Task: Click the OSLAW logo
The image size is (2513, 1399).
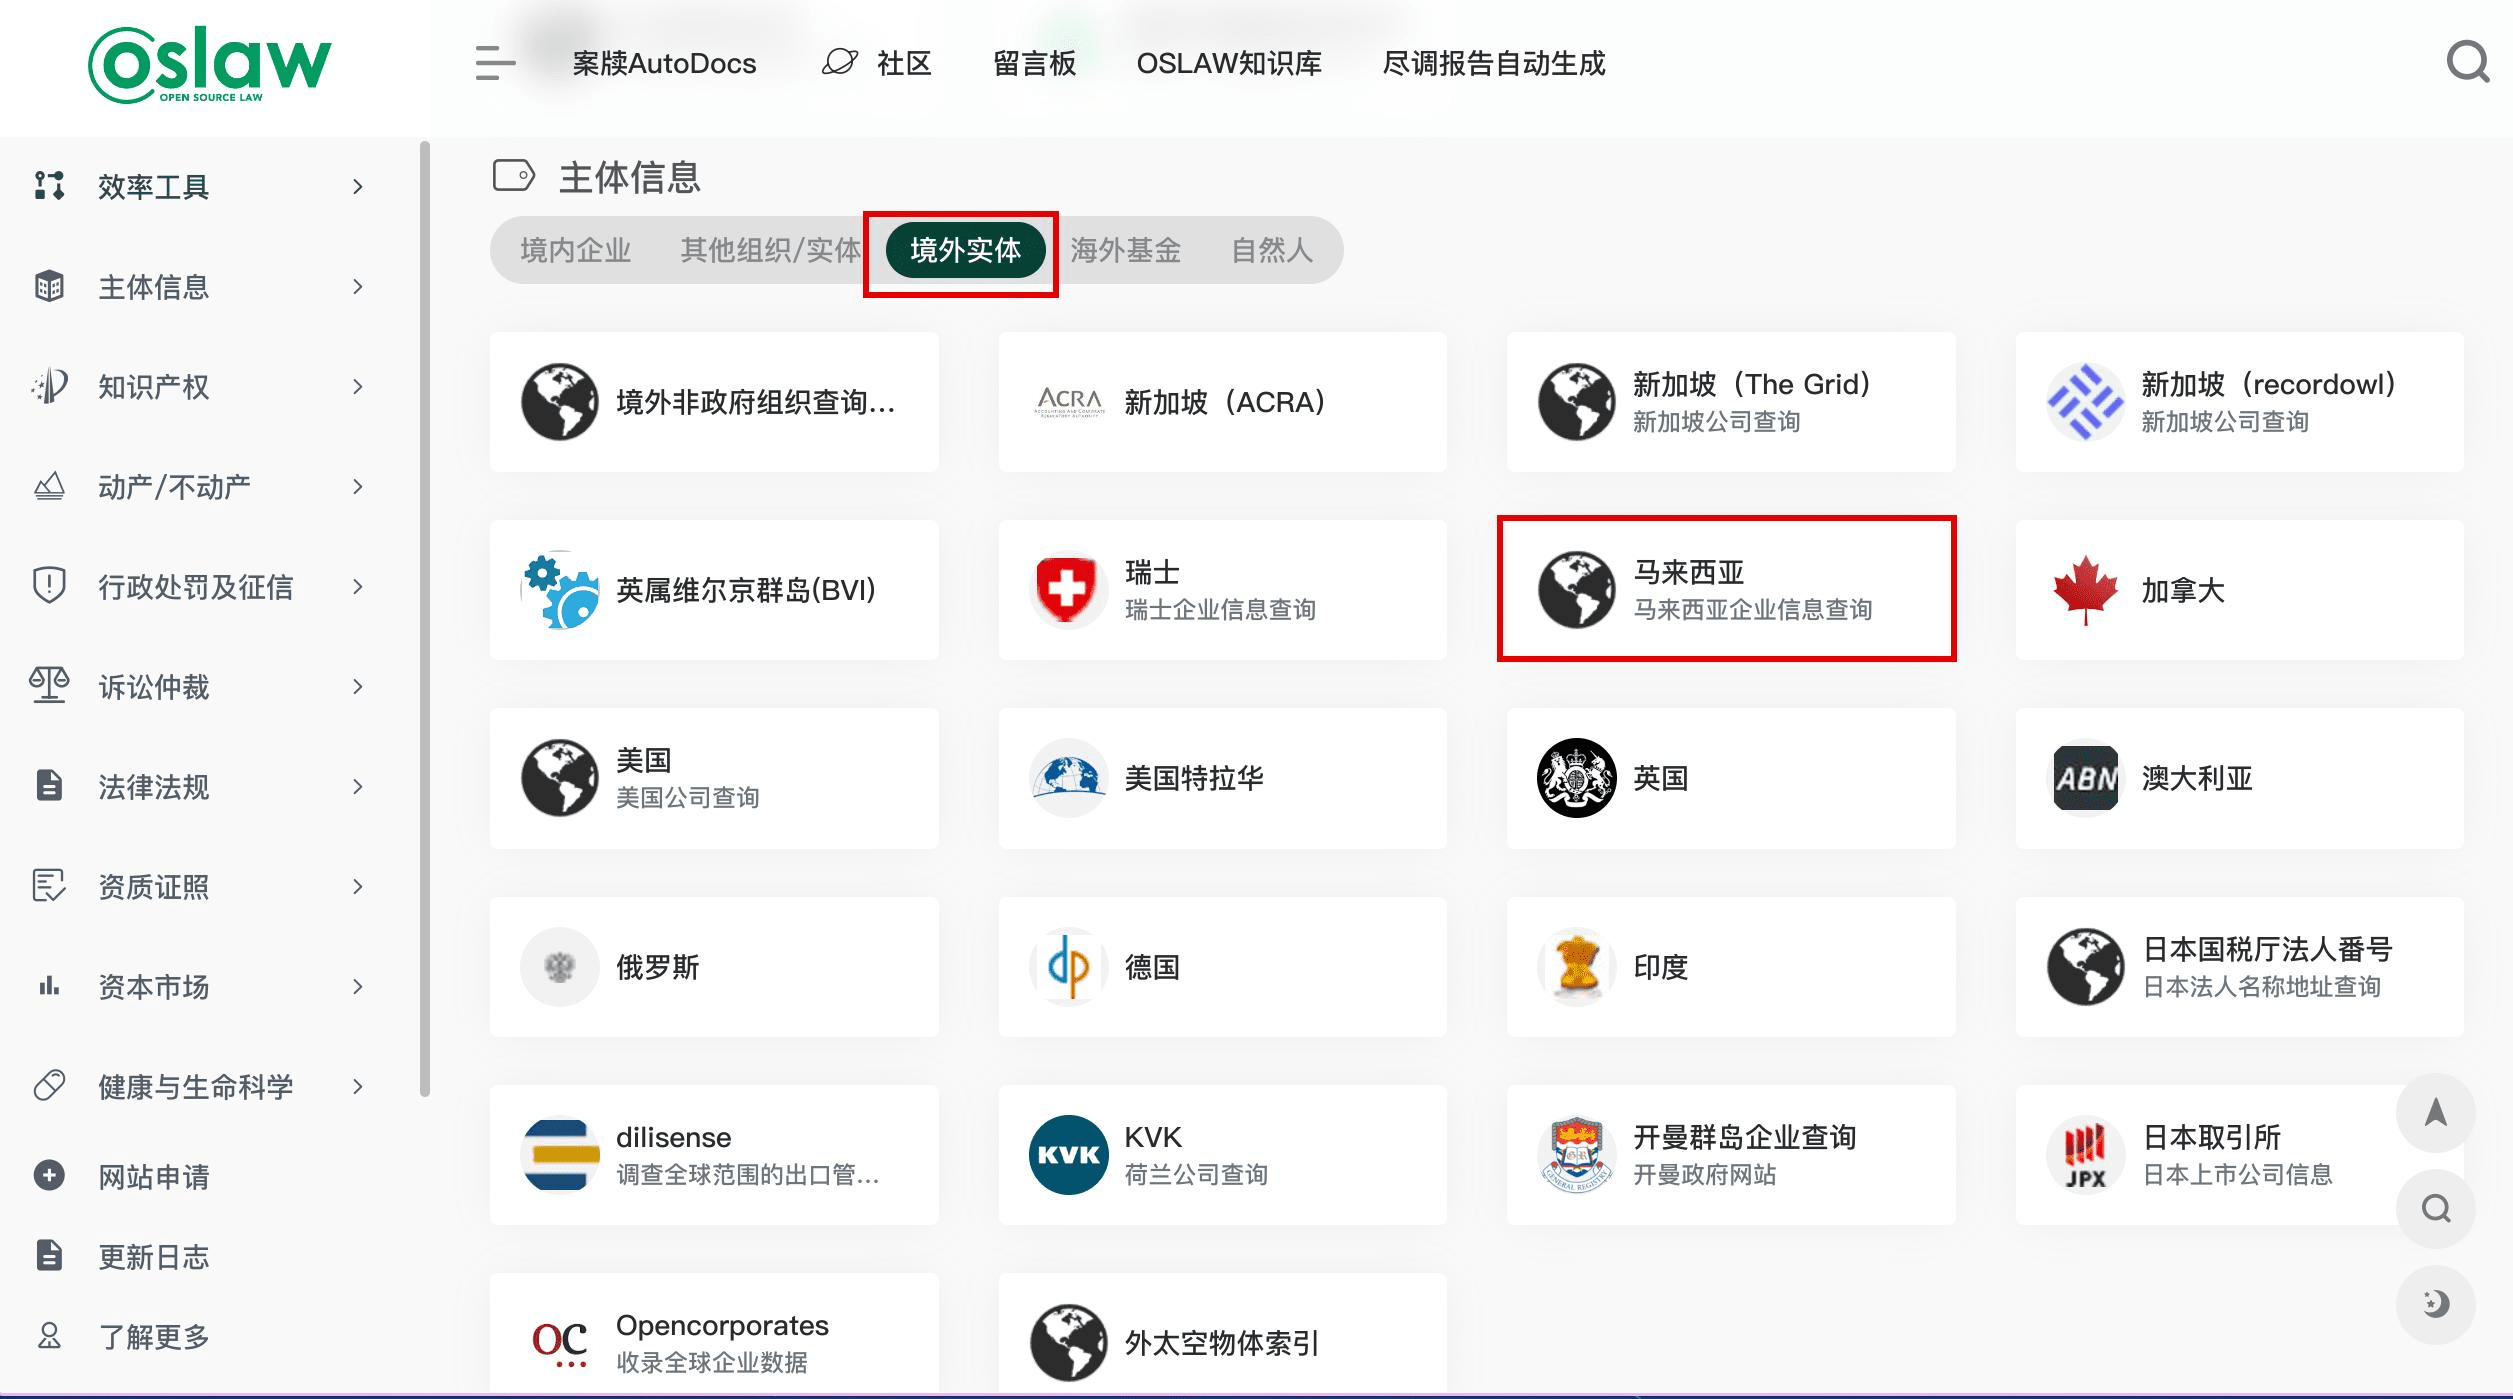Action: 210,64
